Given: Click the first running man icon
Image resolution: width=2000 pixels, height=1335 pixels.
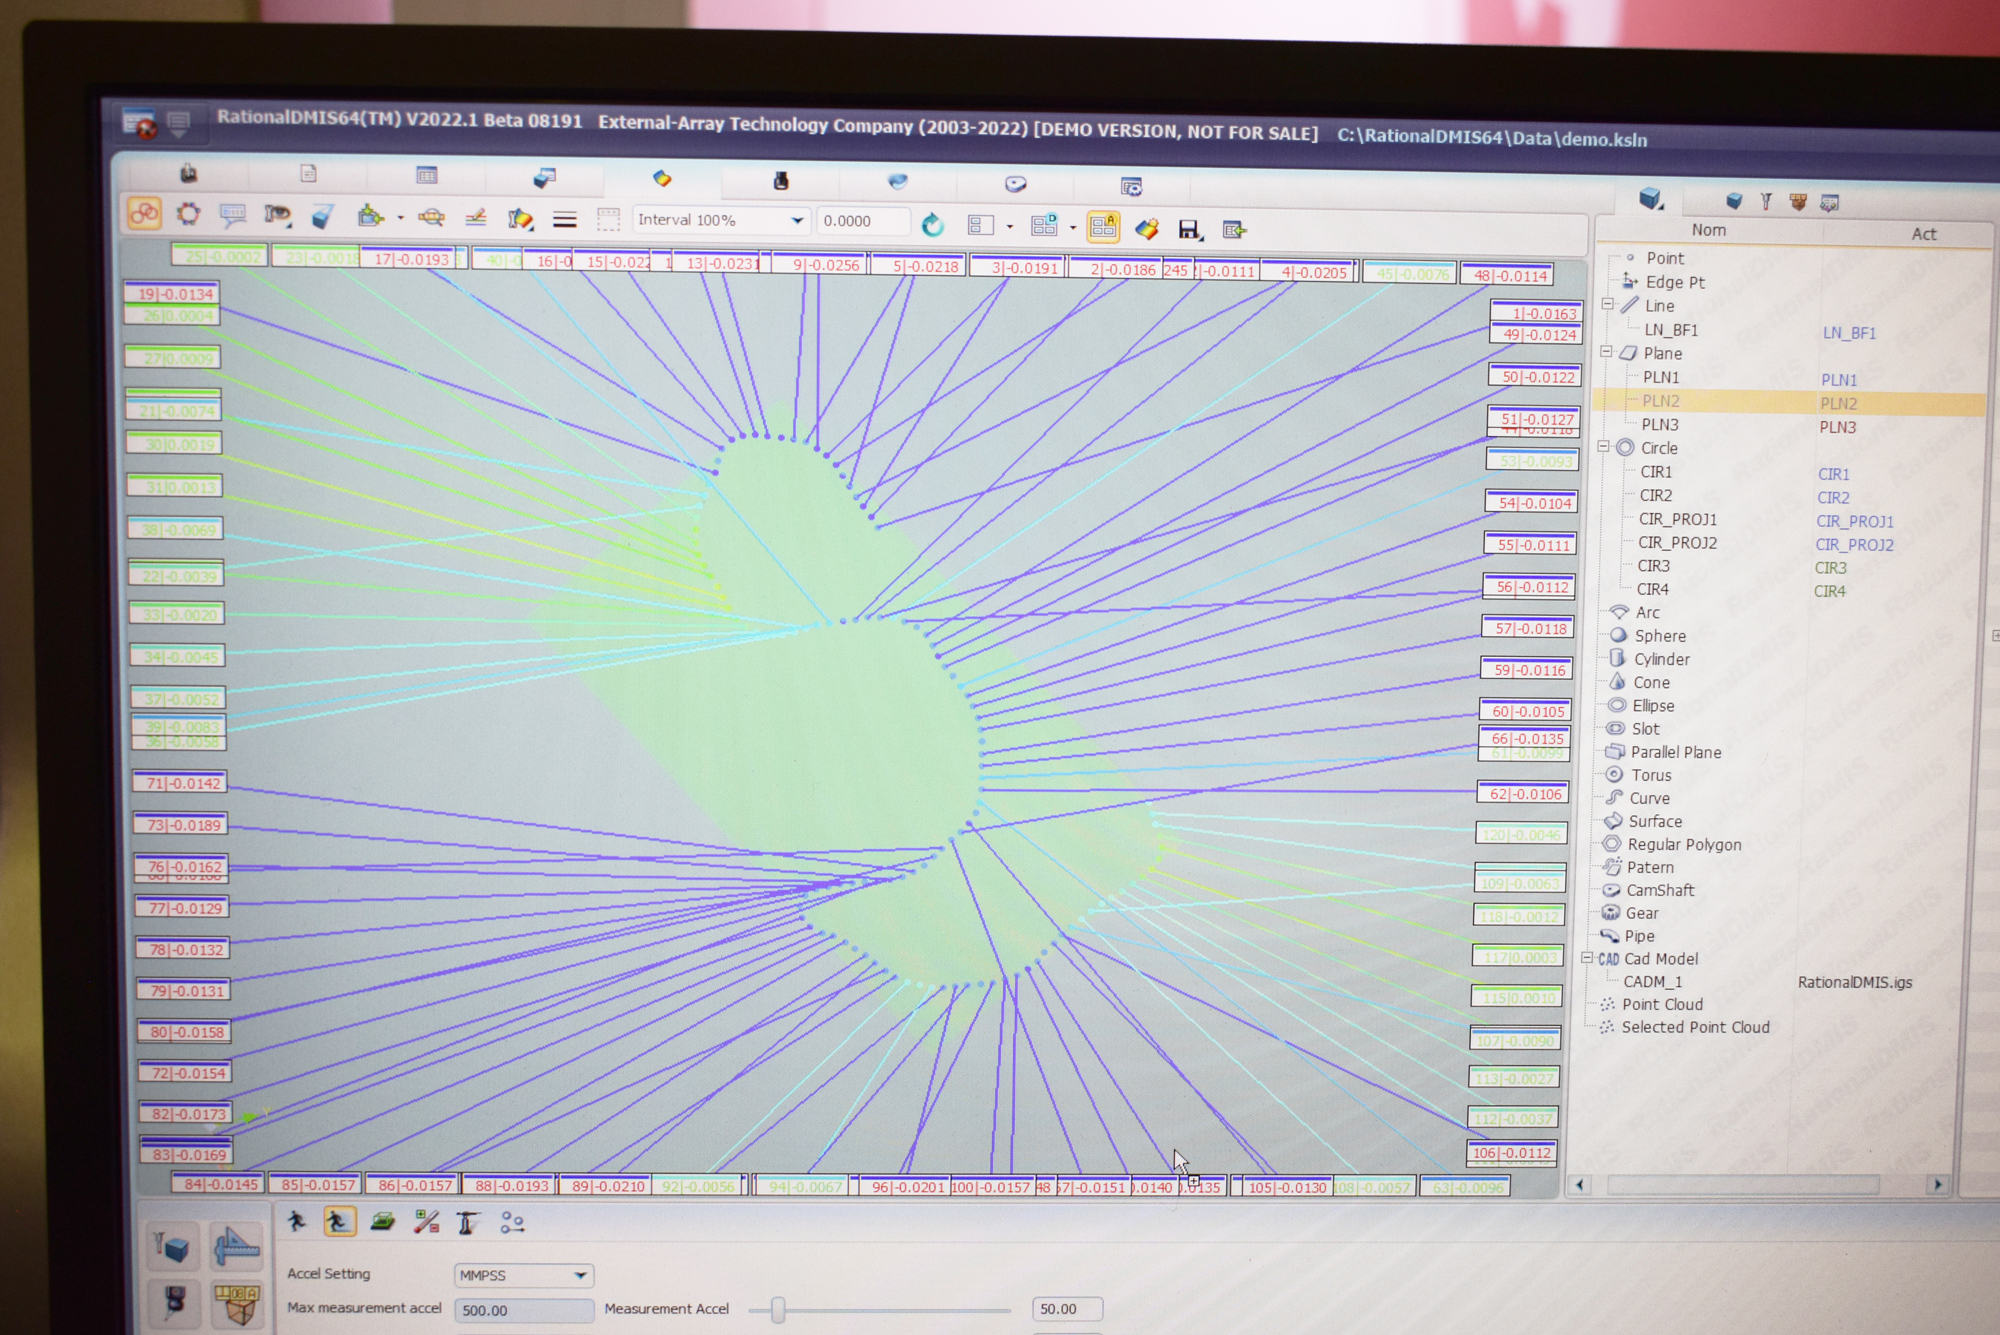Looking at the screenshot, I should coord(296,1221).
